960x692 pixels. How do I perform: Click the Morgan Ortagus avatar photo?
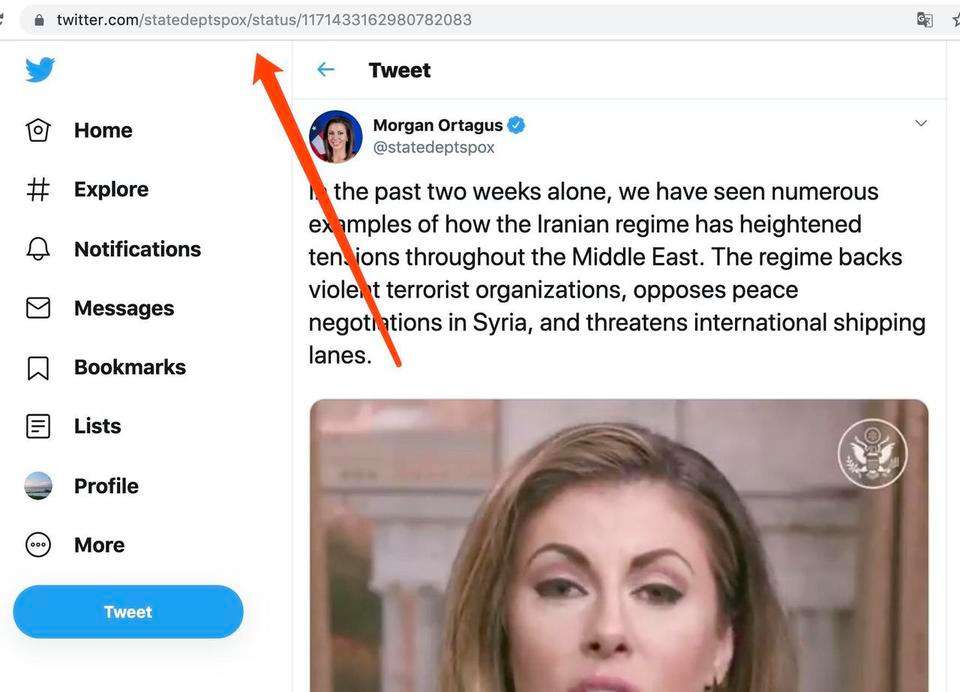click(x=336, y=137)
